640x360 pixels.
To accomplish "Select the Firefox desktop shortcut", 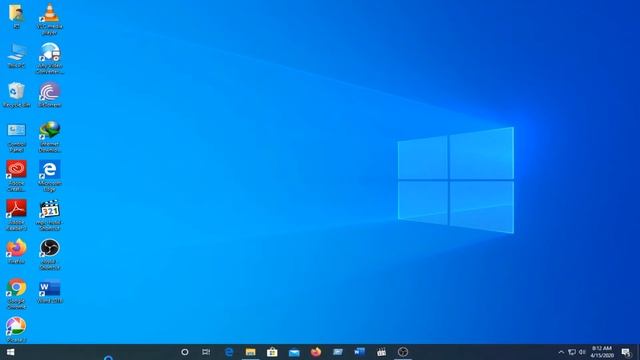I will [16, 251].
